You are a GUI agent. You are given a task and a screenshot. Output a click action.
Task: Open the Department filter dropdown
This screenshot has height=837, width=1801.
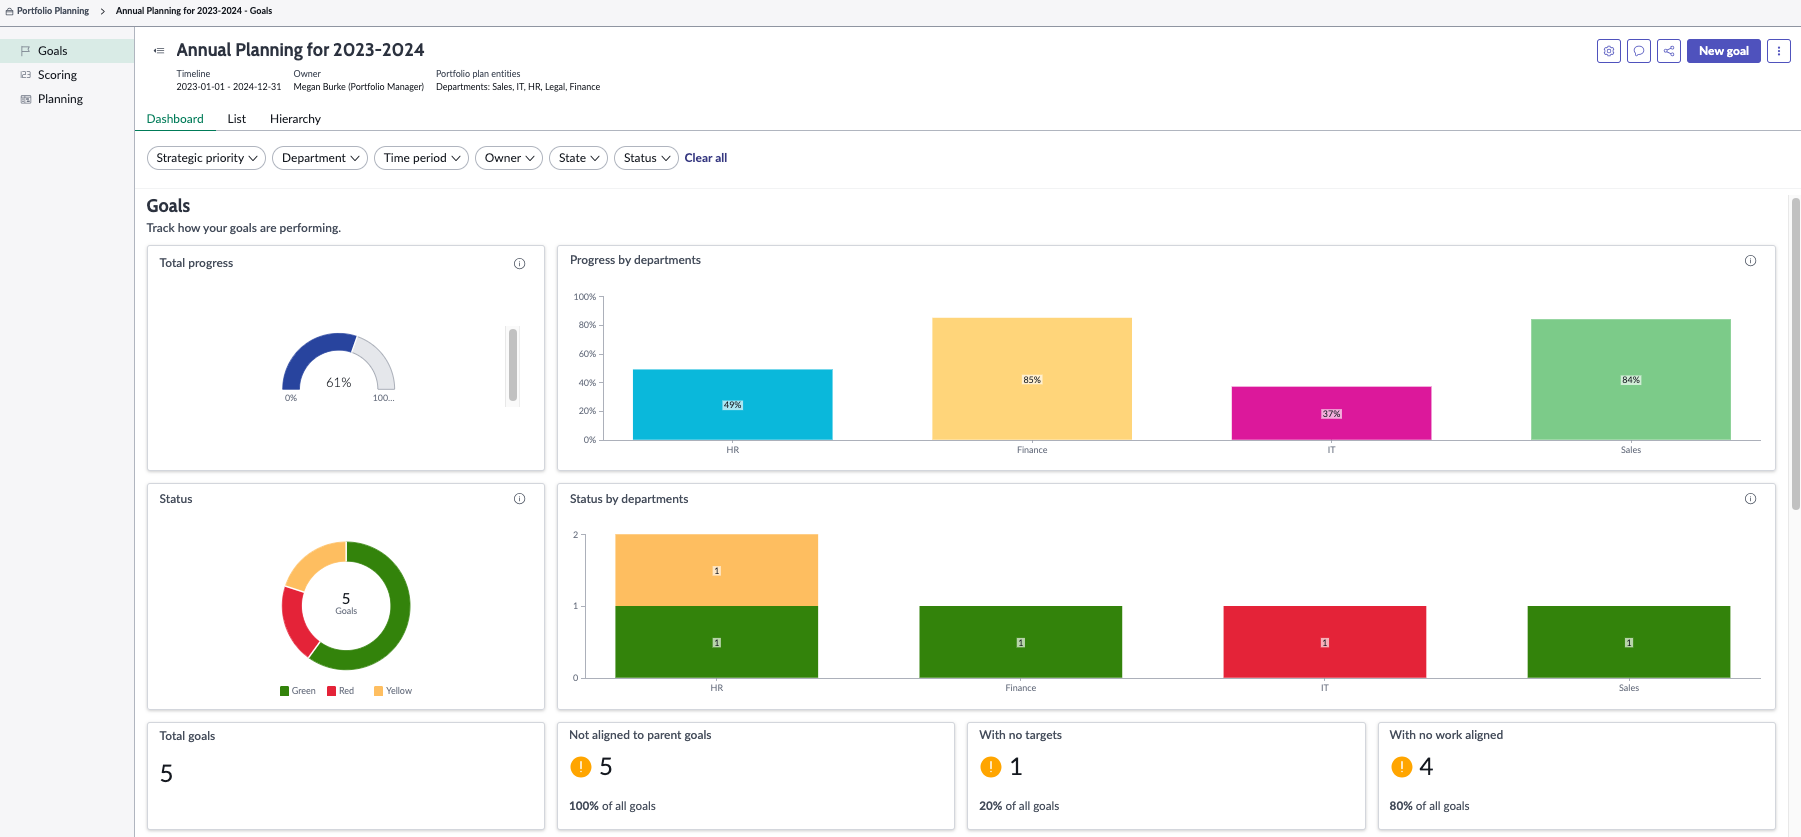coord(320,158)
